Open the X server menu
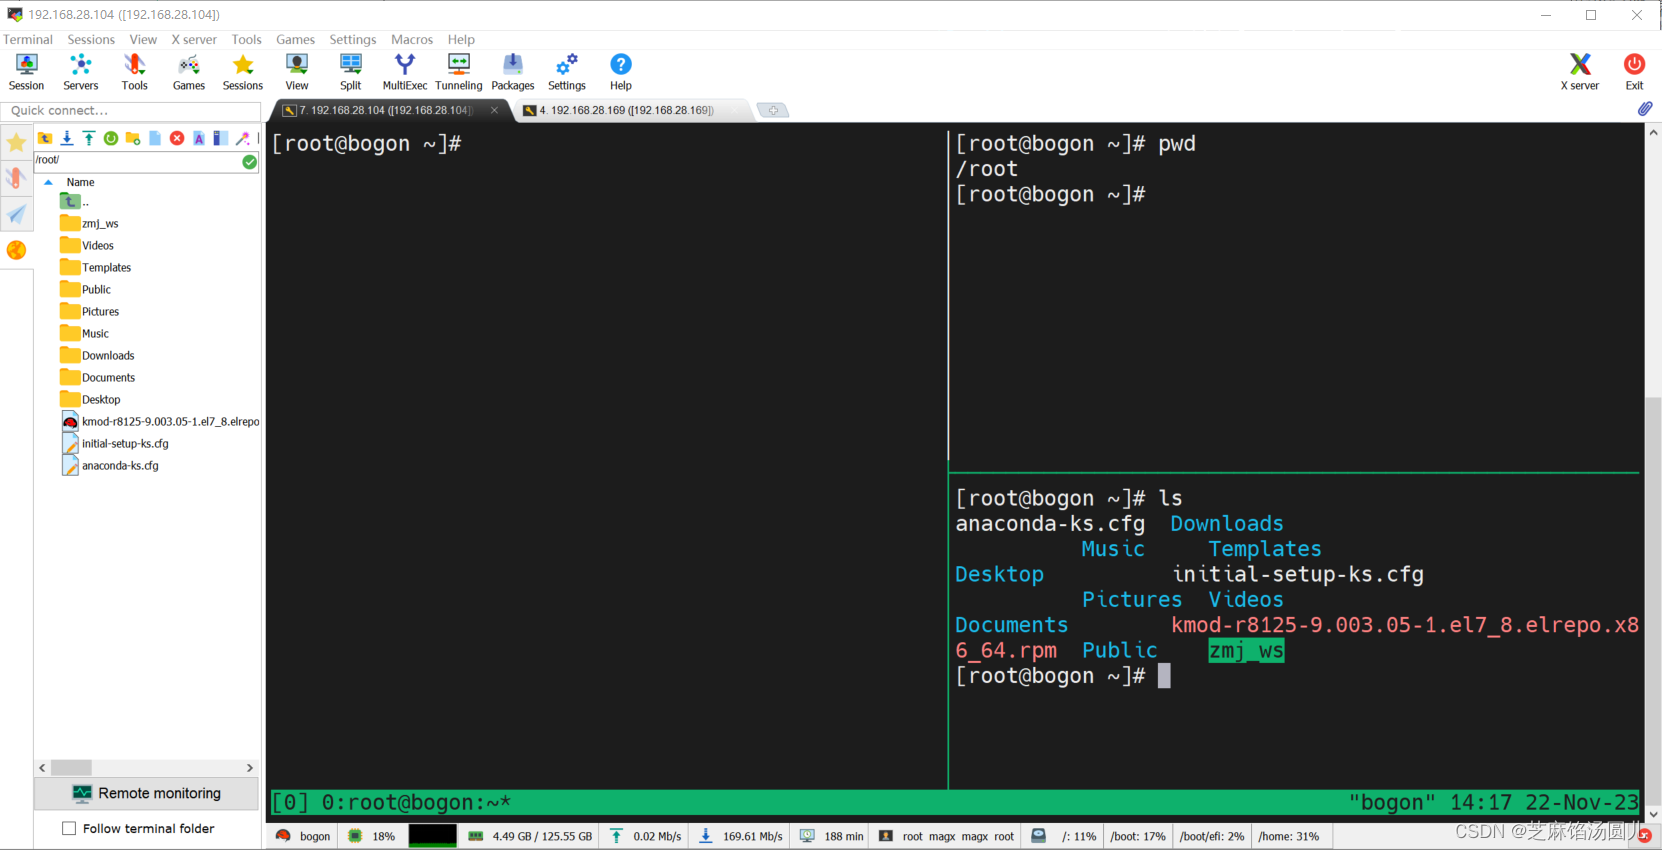The width and height of the screenshot is (1662, 850). click(x=194, y=39)
